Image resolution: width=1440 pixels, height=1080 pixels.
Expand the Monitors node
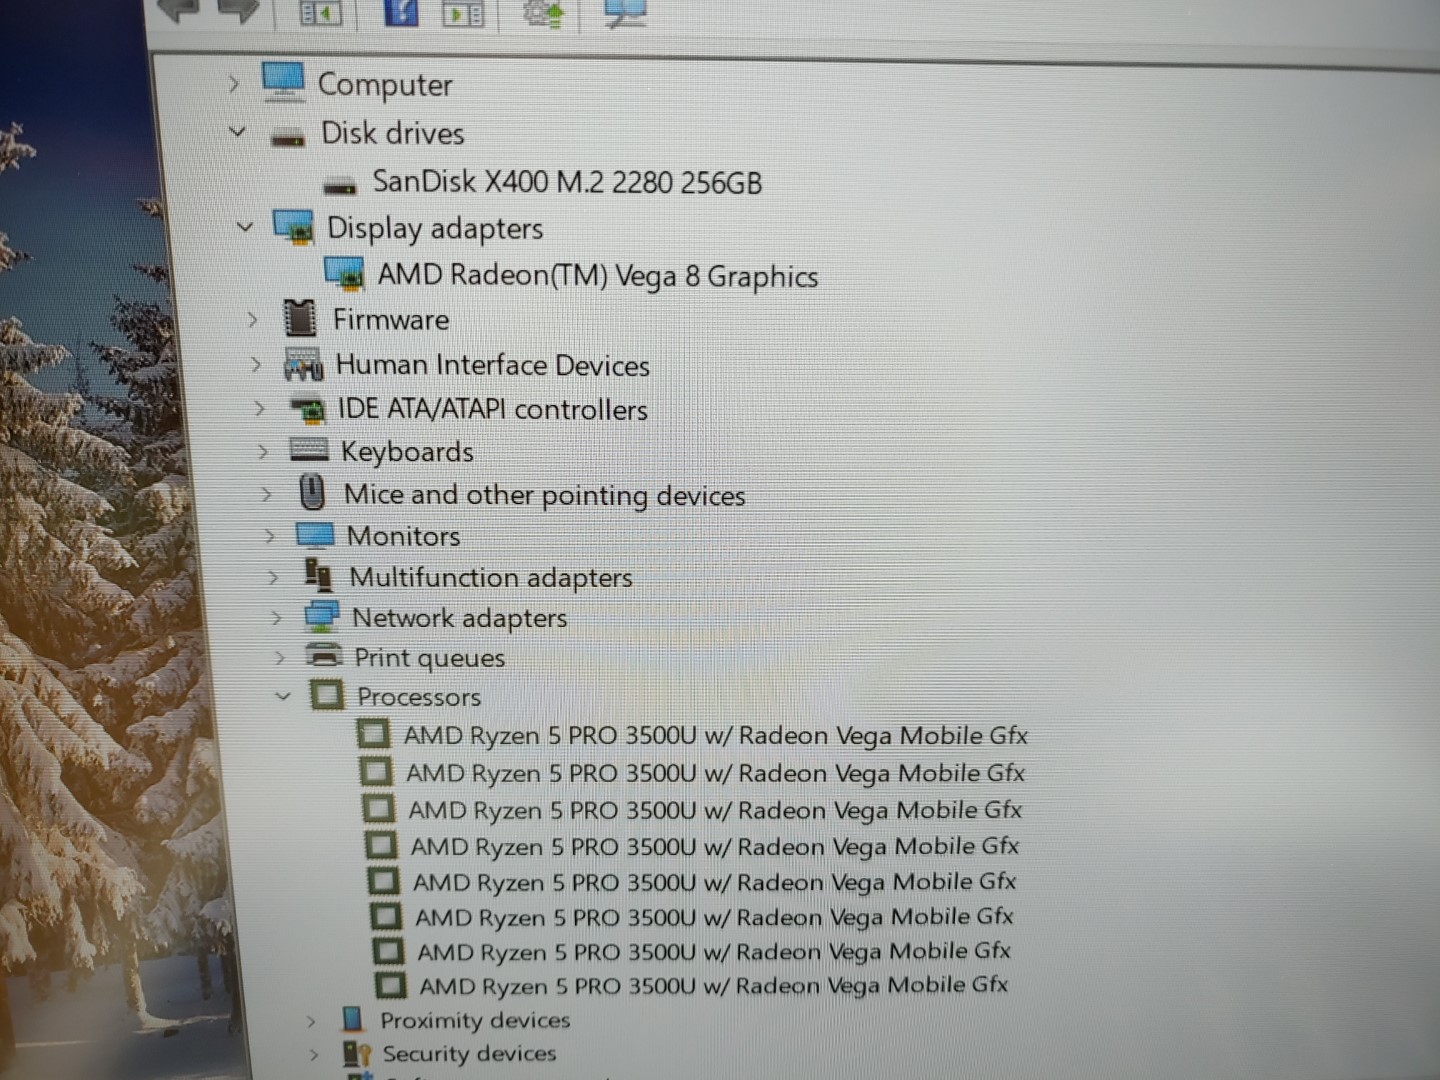[269, 536]
